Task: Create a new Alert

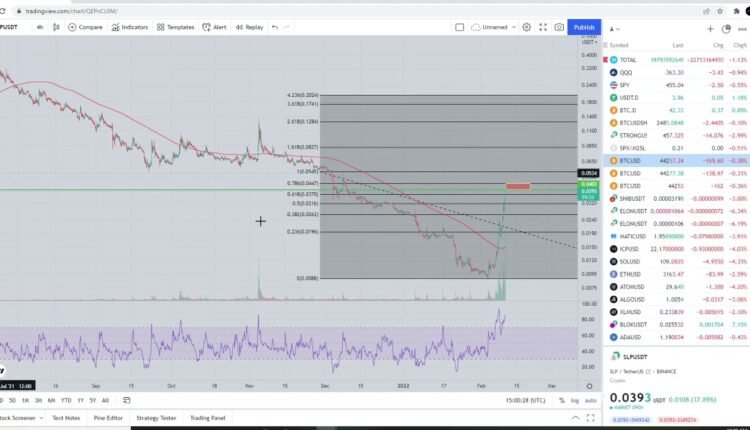Action: click(216, 27)
